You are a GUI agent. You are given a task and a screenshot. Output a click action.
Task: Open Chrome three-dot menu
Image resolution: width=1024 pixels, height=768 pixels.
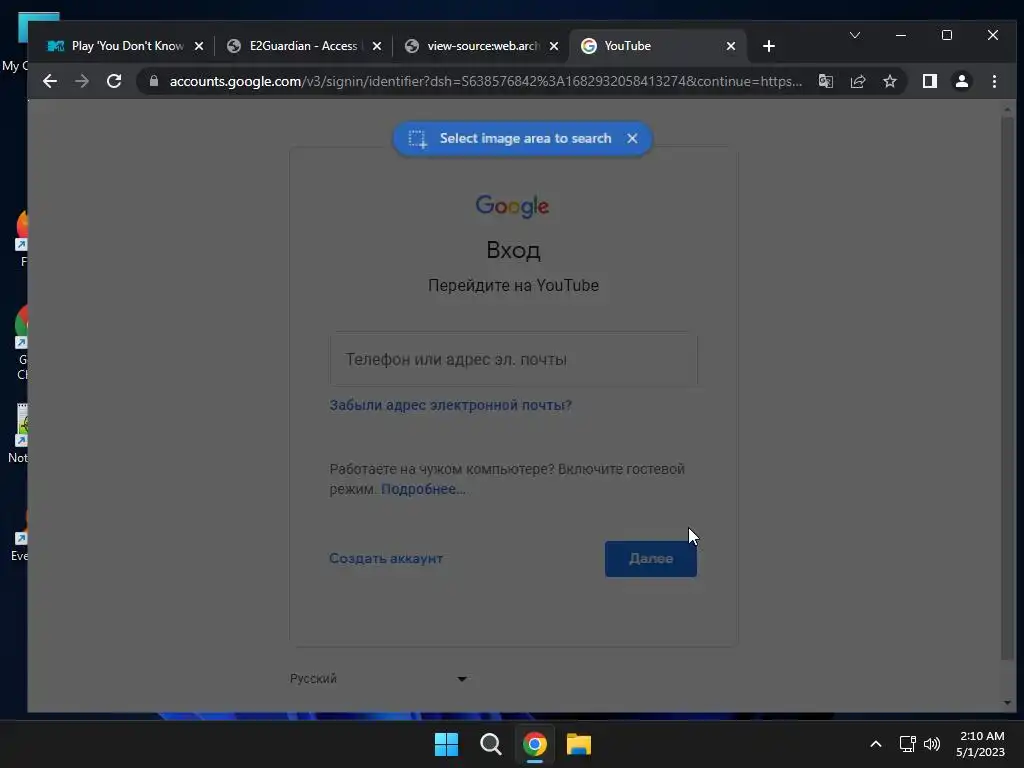click(x=994, y=81)
